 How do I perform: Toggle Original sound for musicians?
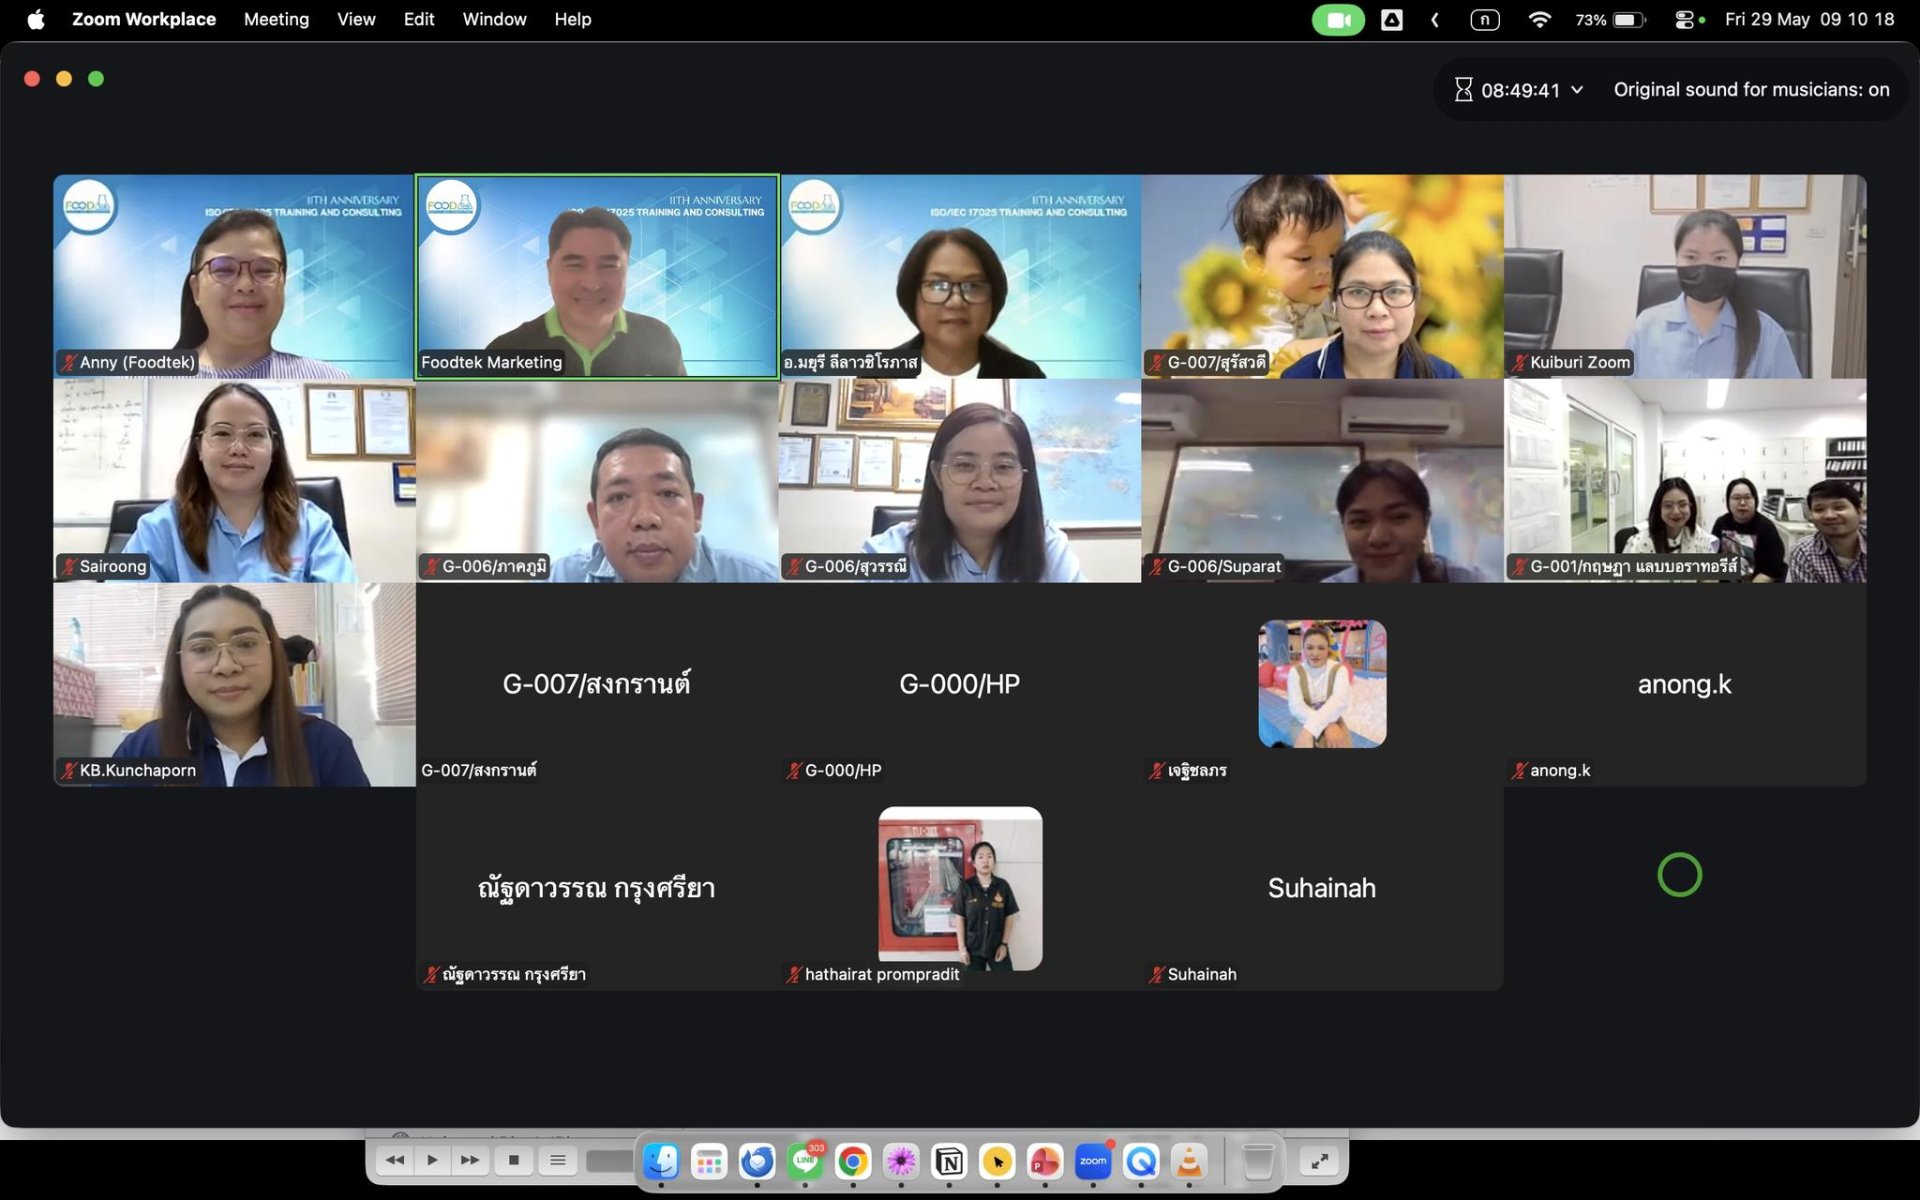[x=1751, y=90]
